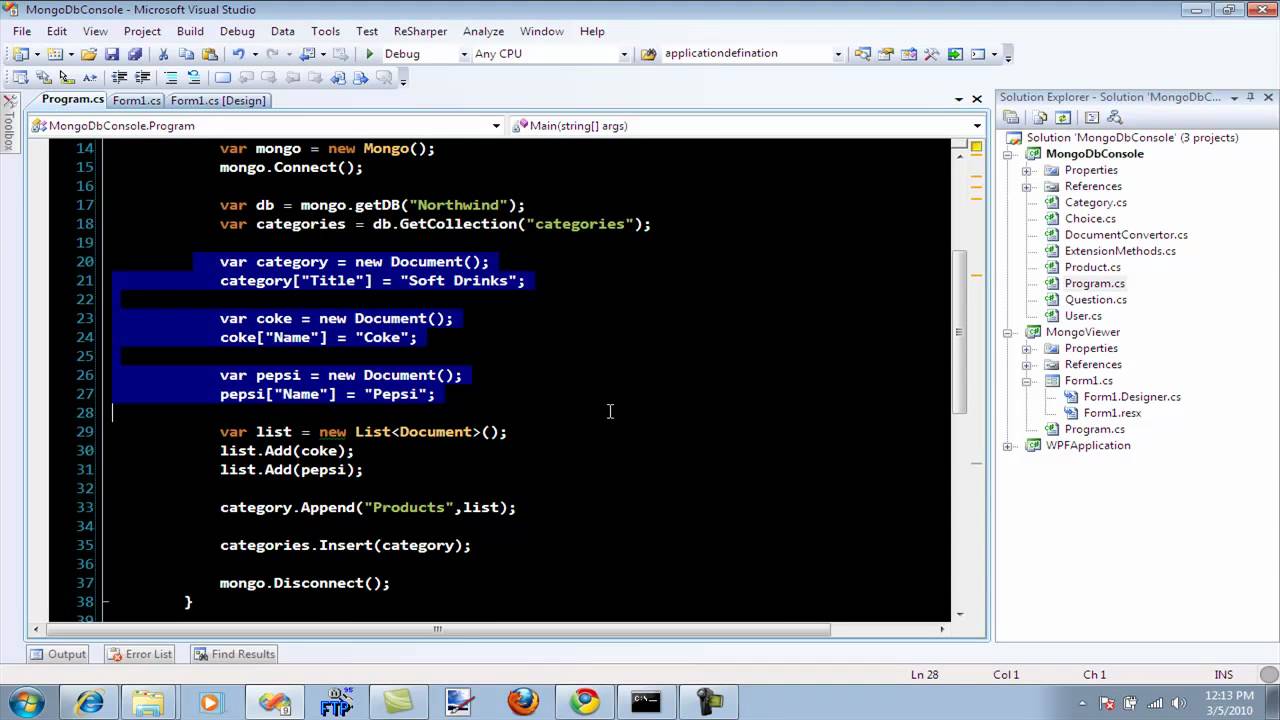Click the Open File folder icon
Image resolution: width=1280 pixels, height=720 pixels.
click(x=89, y=54)
